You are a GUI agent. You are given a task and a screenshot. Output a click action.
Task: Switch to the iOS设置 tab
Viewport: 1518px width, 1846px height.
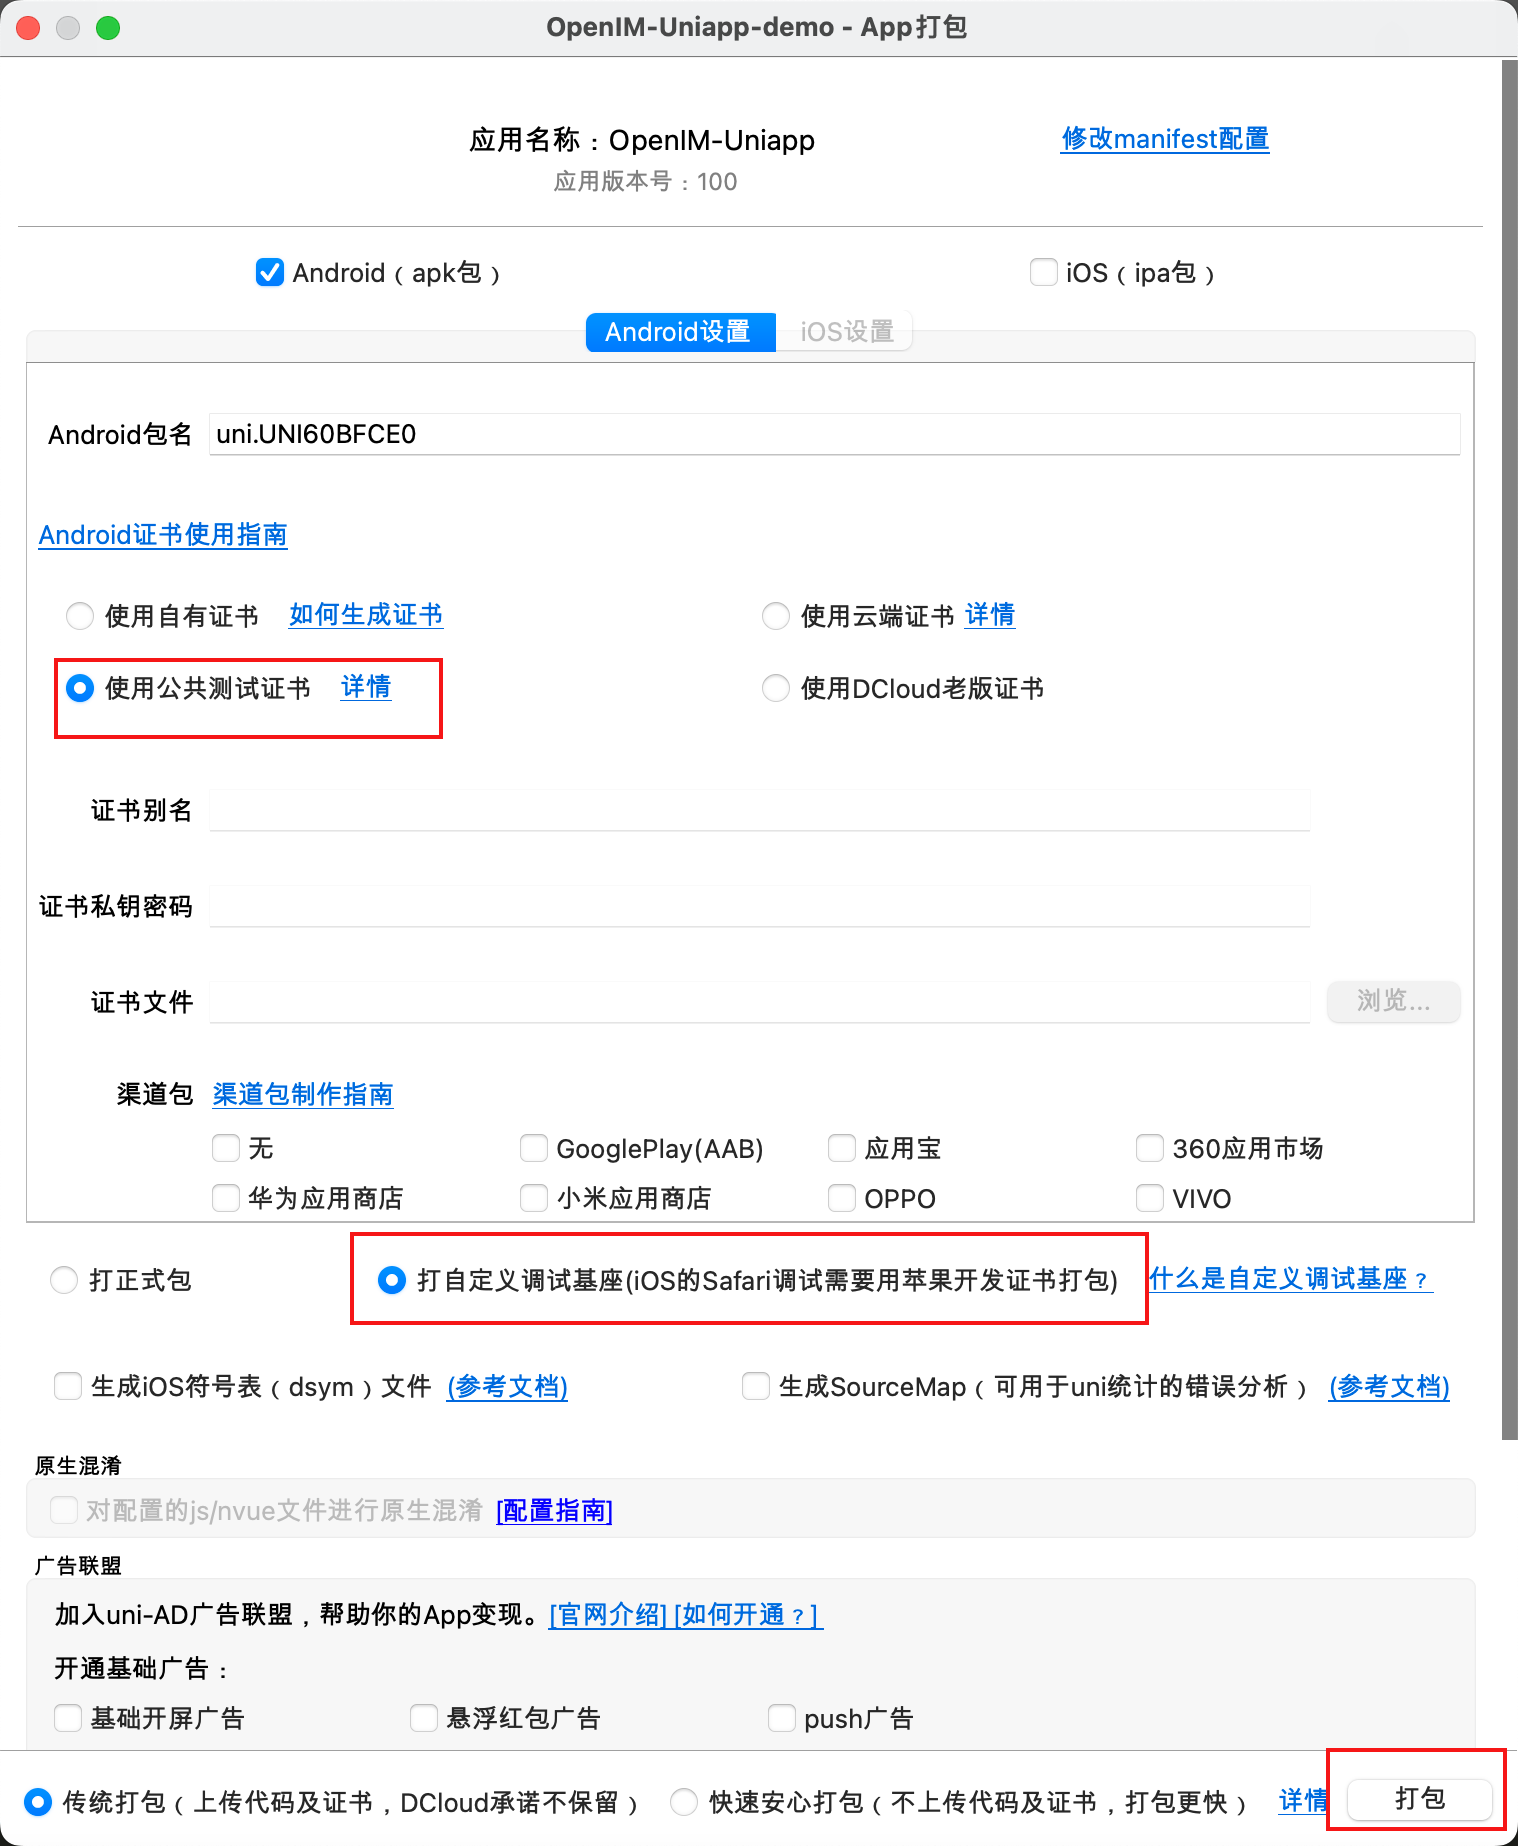click(x=846, y=332)
